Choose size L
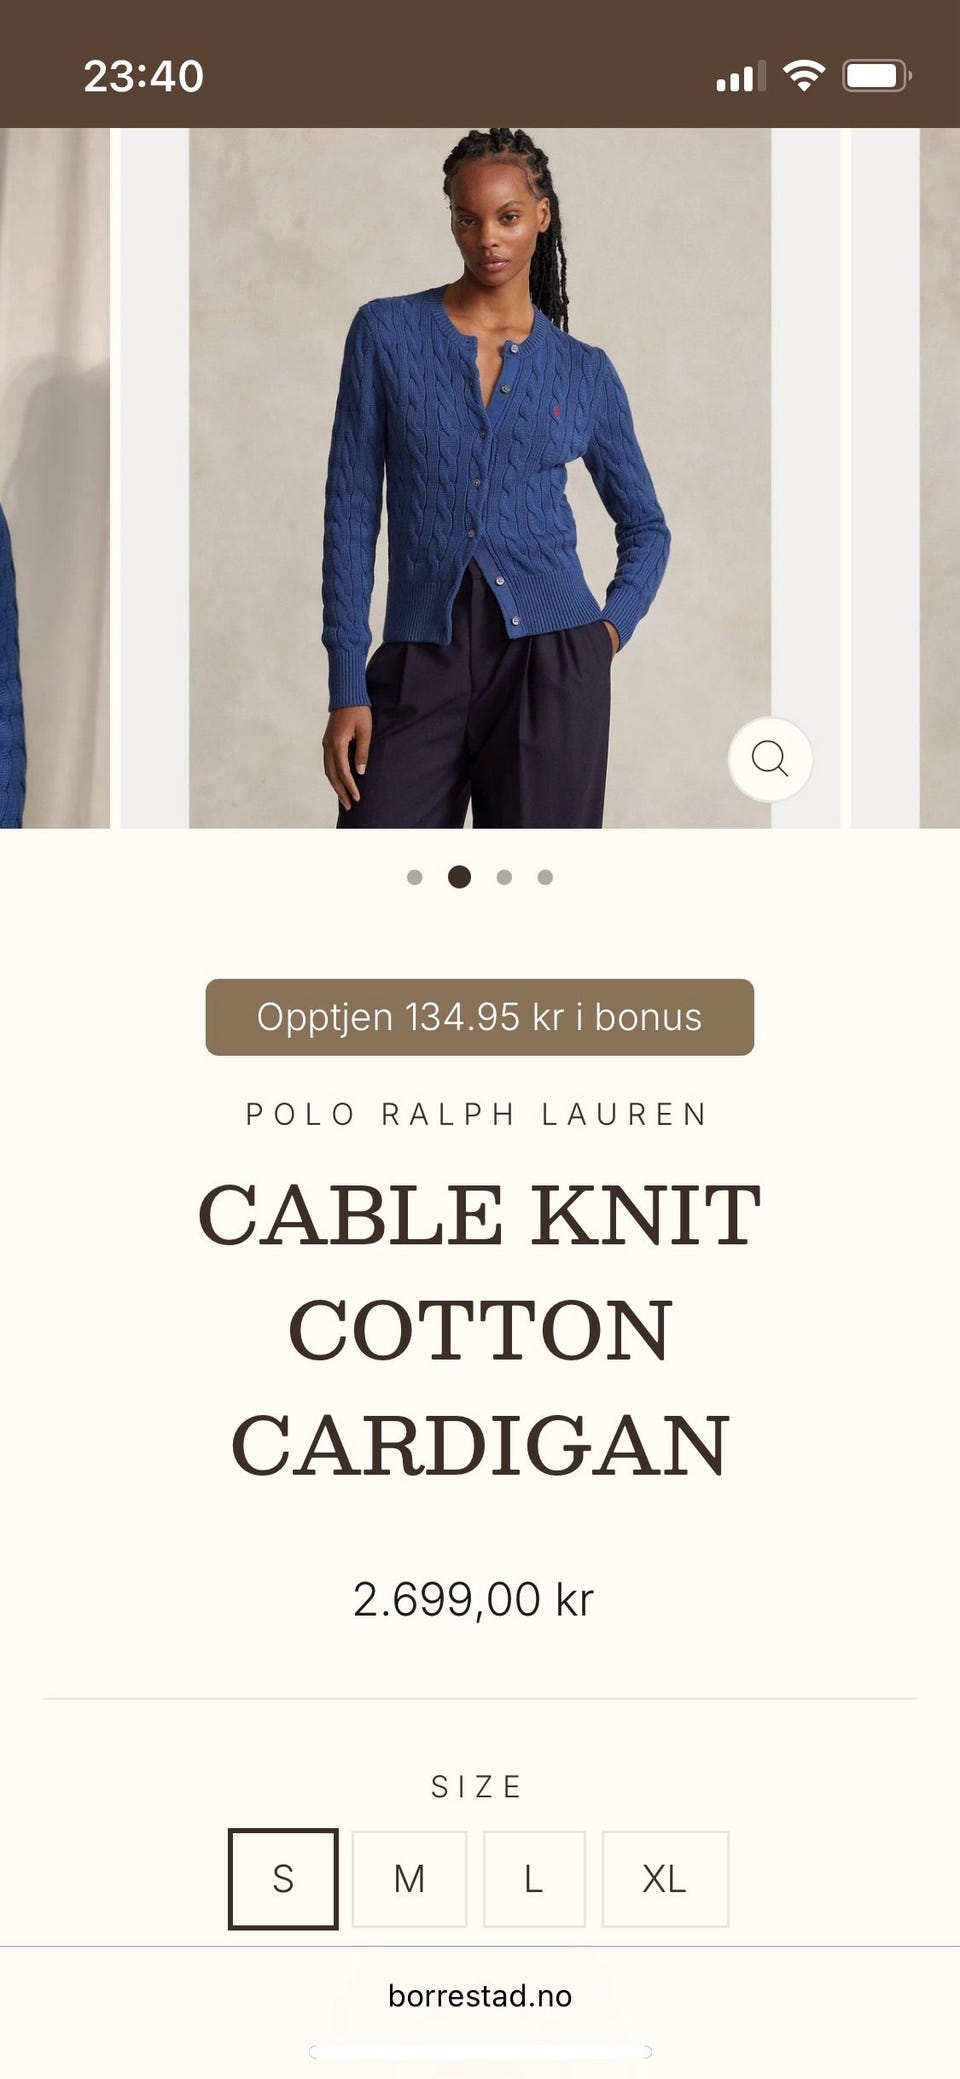960x2079 pixels. tap(534, 1878)
